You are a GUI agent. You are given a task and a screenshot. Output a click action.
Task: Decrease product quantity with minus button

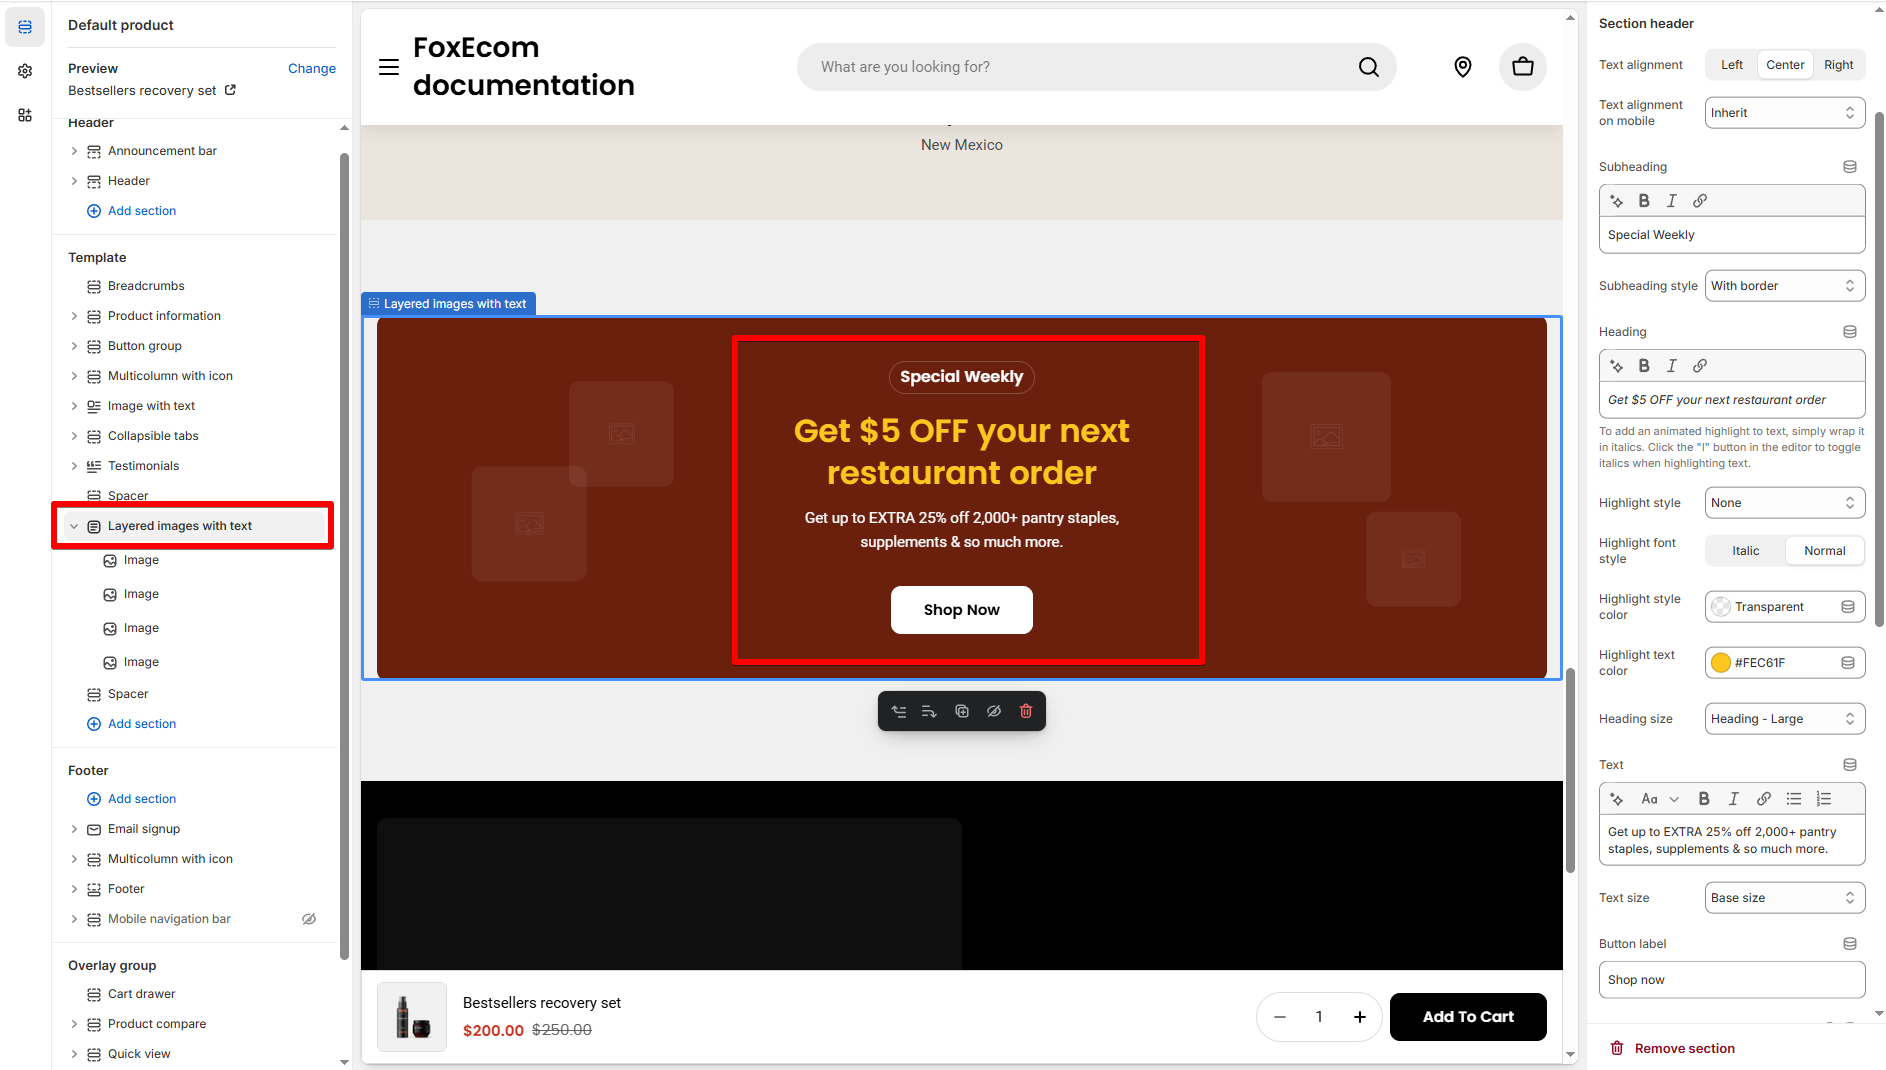pyautogui.click(x=1280, y=1017)
